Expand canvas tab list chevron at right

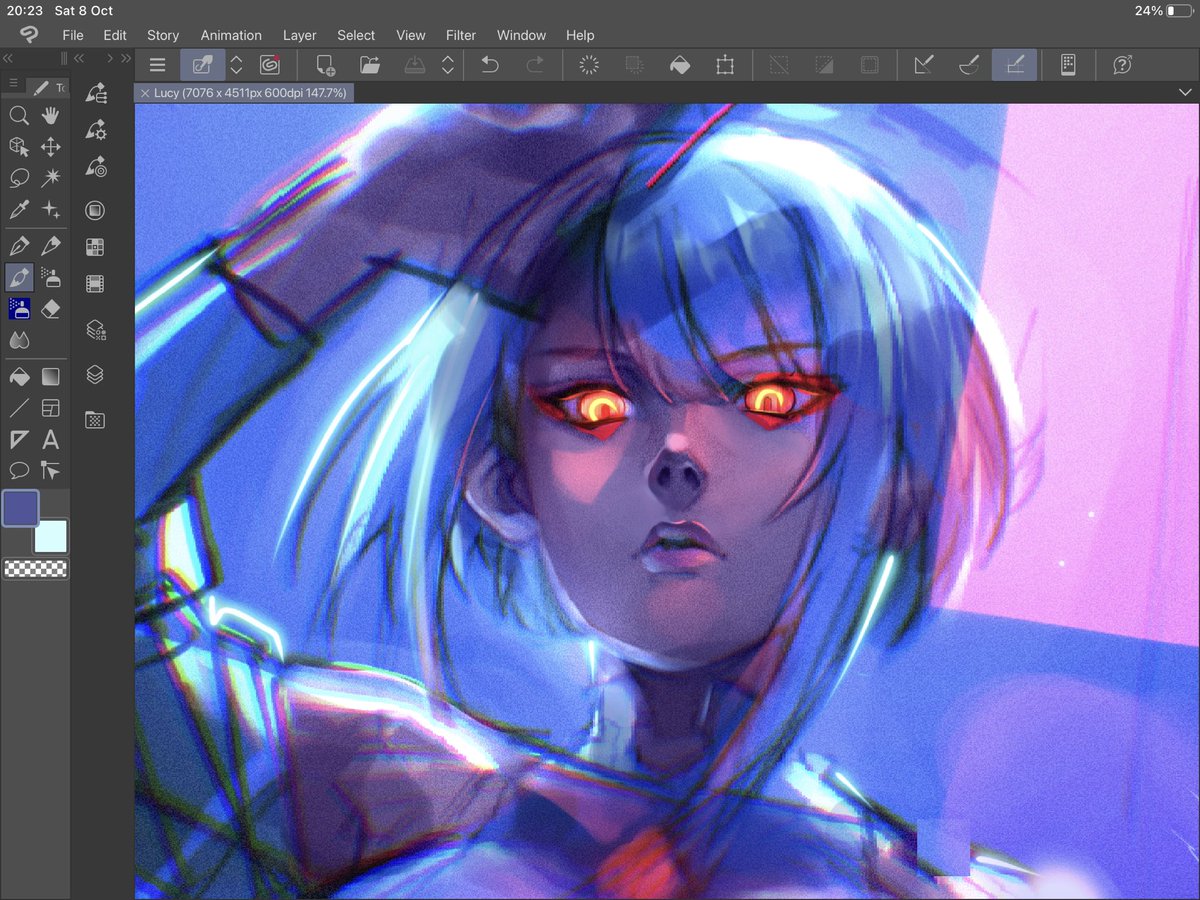pos(1186,92)
